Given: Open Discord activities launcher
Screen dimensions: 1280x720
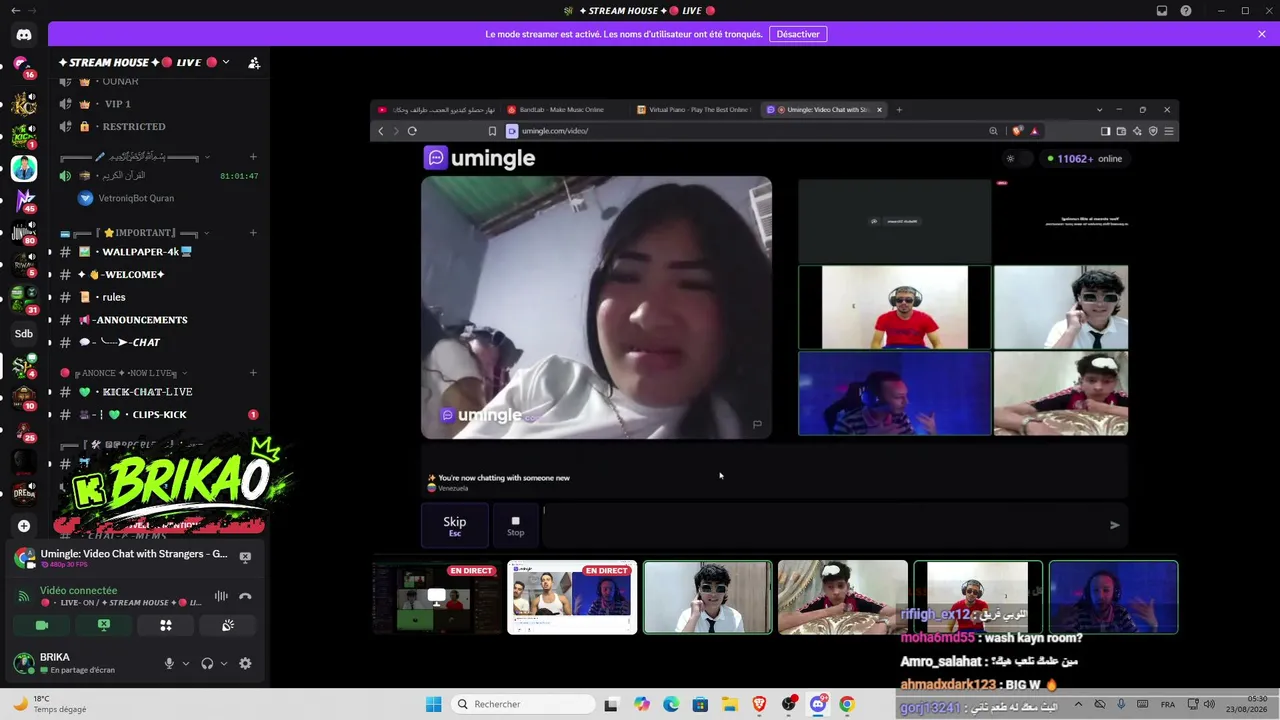Looking at the screenshot, I should (166, 625).
